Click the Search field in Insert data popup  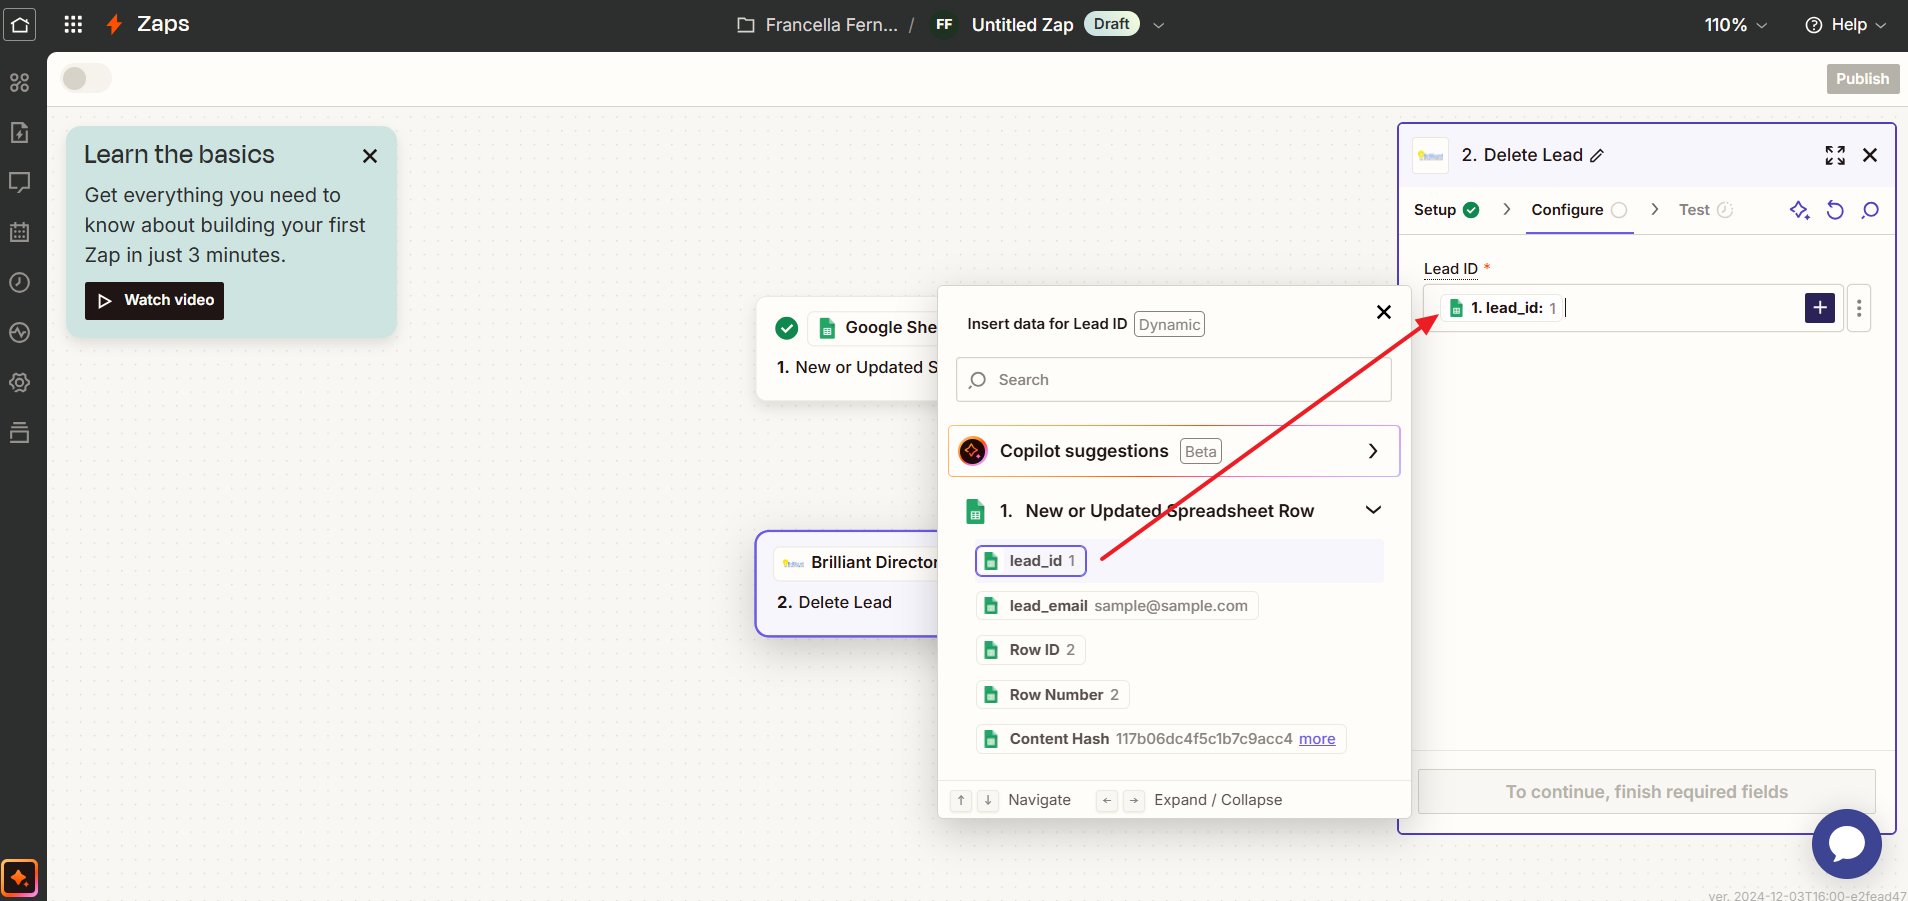(1174, 380)
